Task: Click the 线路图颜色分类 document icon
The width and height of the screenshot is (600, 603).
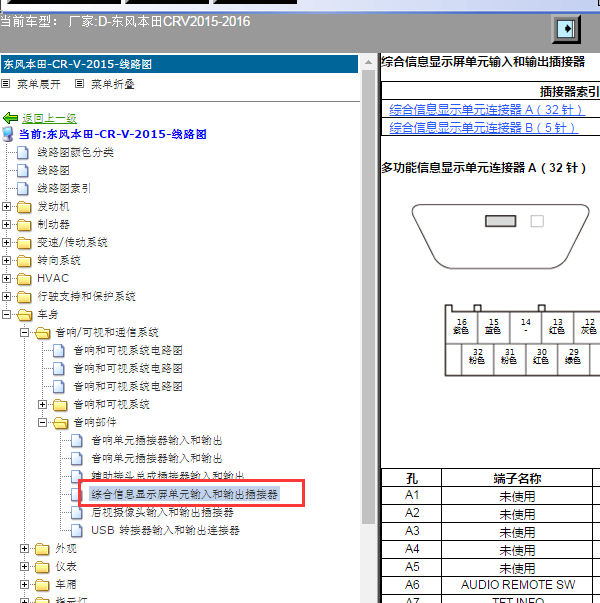Action: tap(23, 152)
